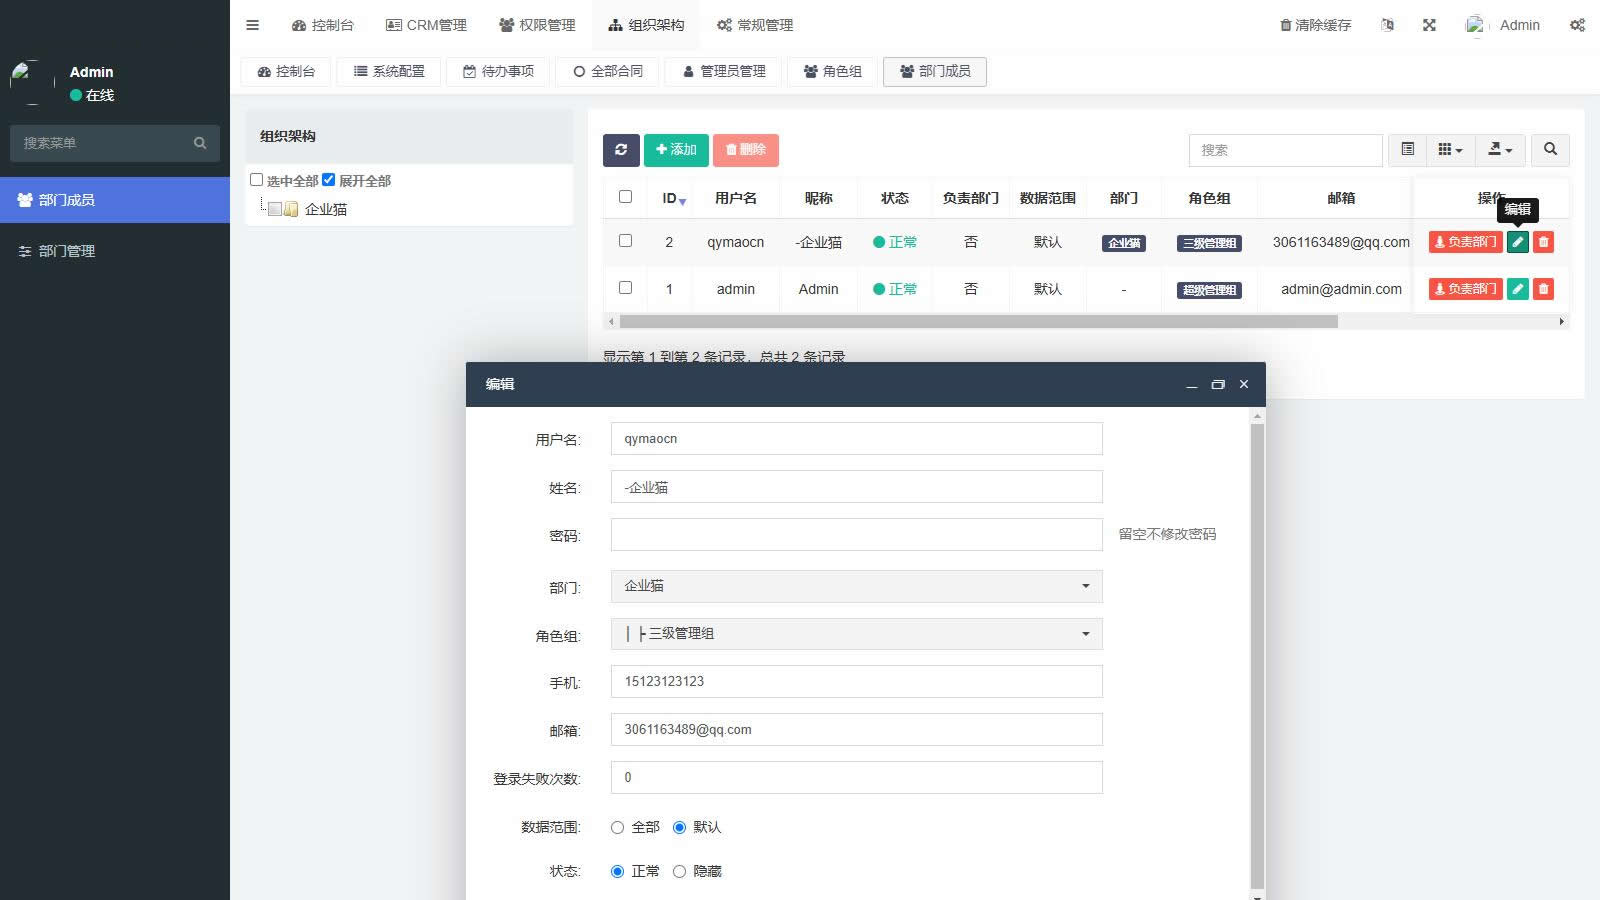Click the green edit pencil for qymaocn
The image size is (1600, 900).
(x=1517, y=242)
